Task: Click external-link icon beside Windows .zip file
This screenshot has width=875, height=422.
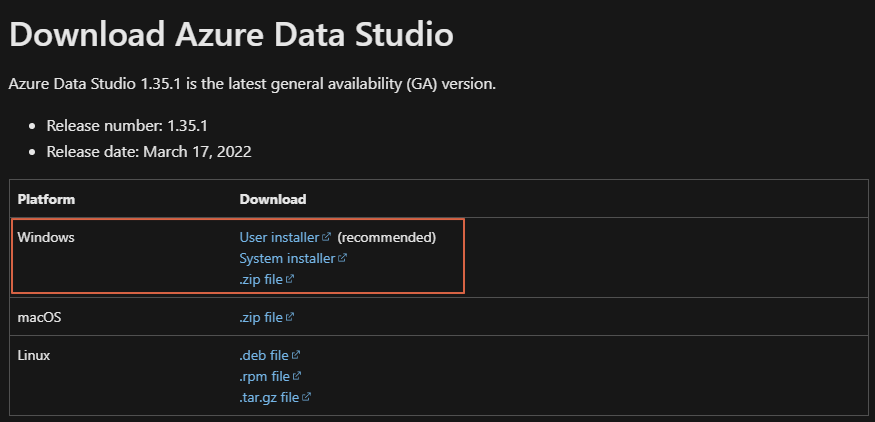Action: click(x=290, y=279)
